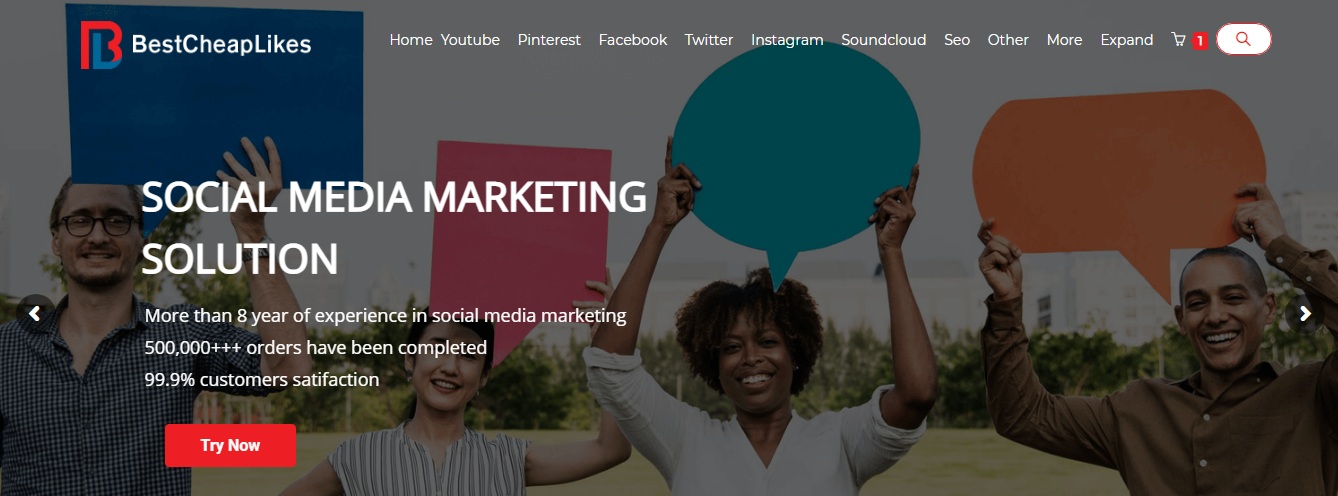Screen dimensions: 1338x496
Task: Click the Social Media Marketing Solution heading
Action: [394, 228]
